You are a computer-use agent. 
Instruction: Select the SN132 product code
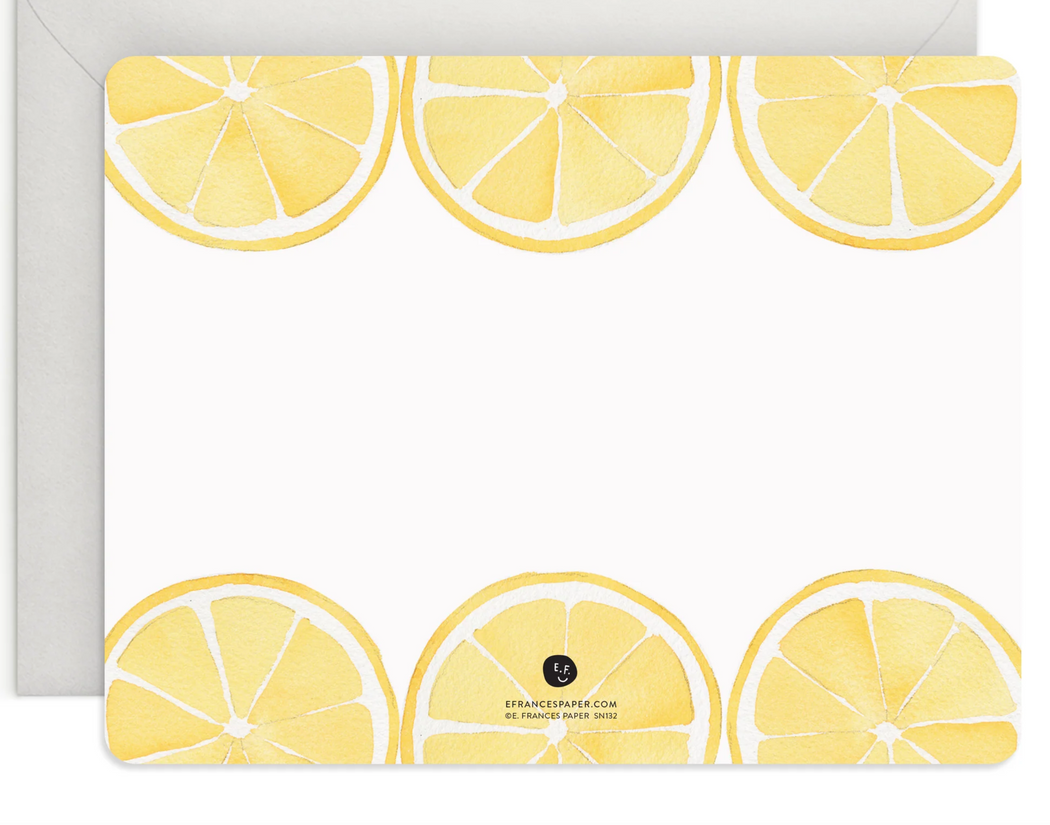coord(605,716)
